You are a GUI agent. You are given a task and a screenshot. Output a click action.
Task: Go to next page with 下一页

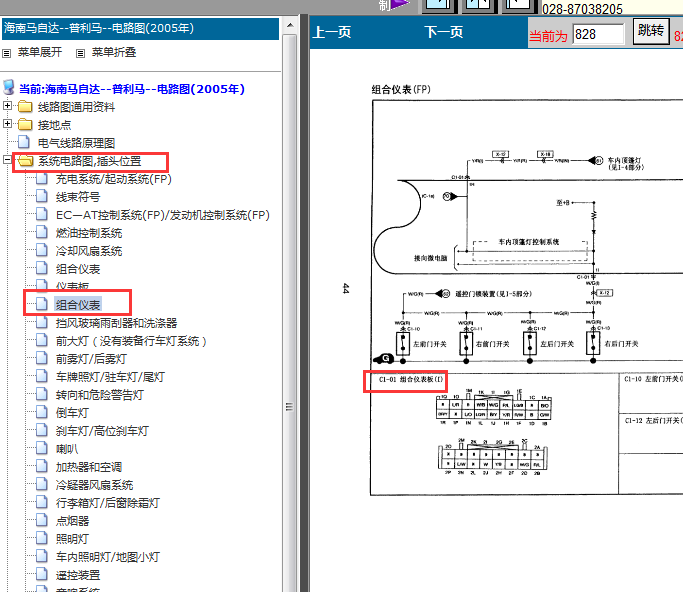443,32
